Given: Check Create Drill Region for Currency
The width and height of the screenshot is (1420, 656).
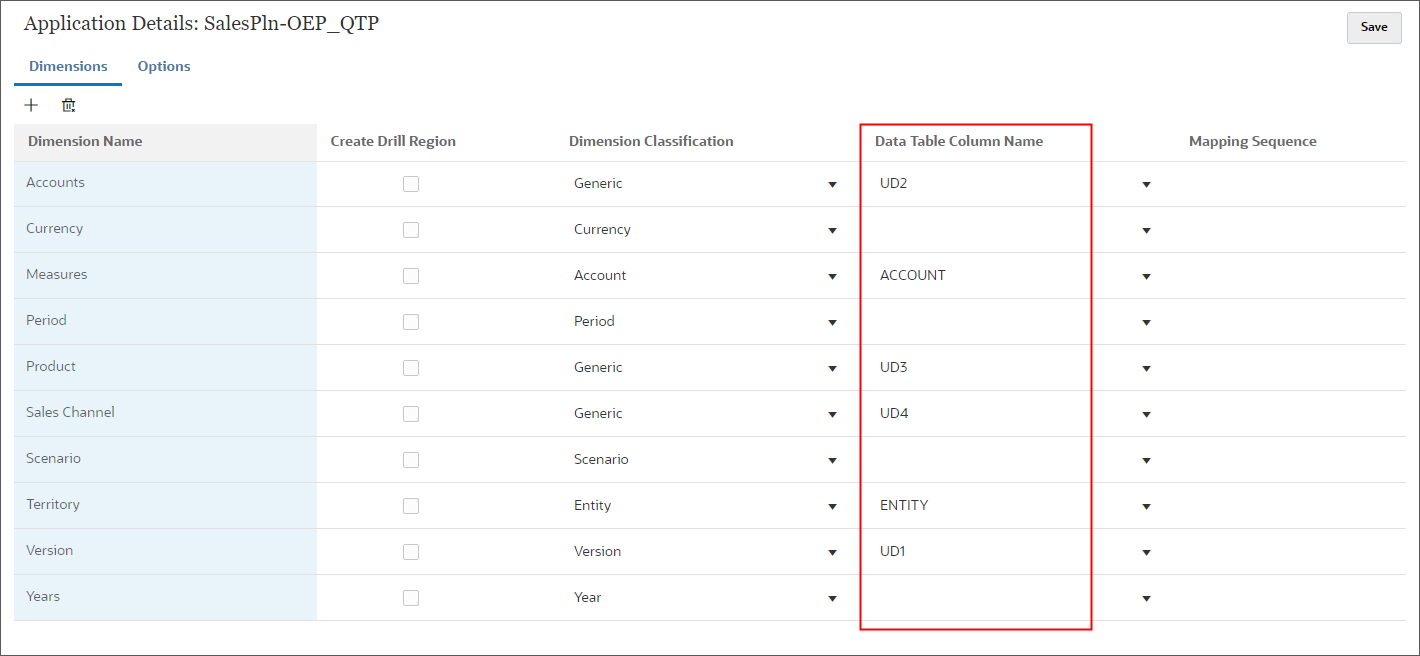Looking at the screenshot, I should coord(411,229).
